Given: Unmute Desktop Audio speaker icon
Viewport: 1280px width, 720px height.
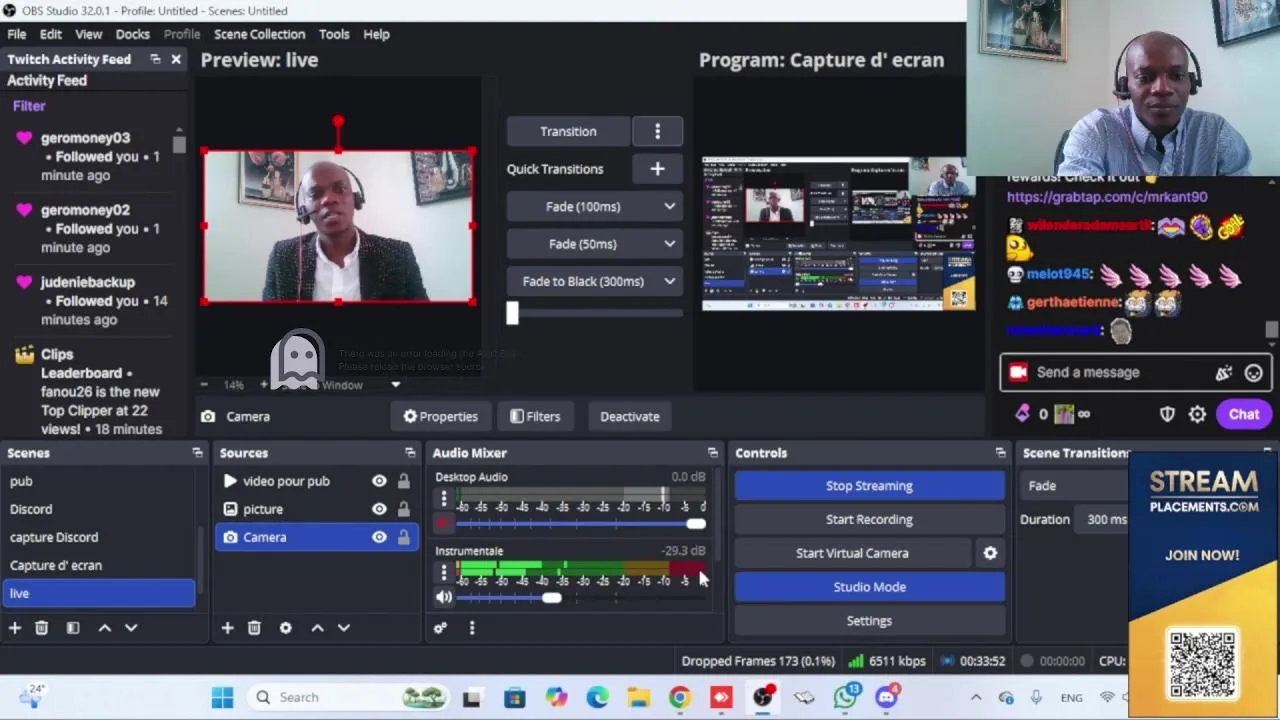Looking at the screenshot, I should coord(444,523).
